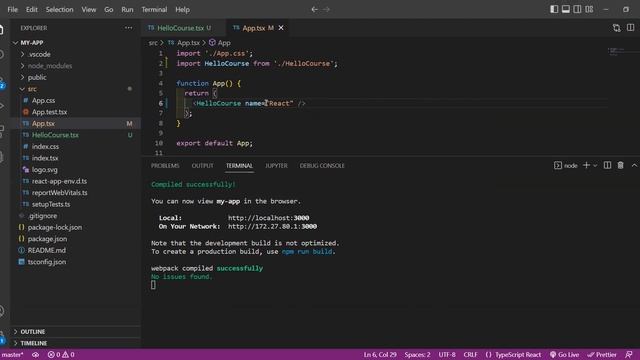Image resolution: width=640 pixels, height=360 pixels.
Task: Expand the node_modules folder
Action: (76, 66)
